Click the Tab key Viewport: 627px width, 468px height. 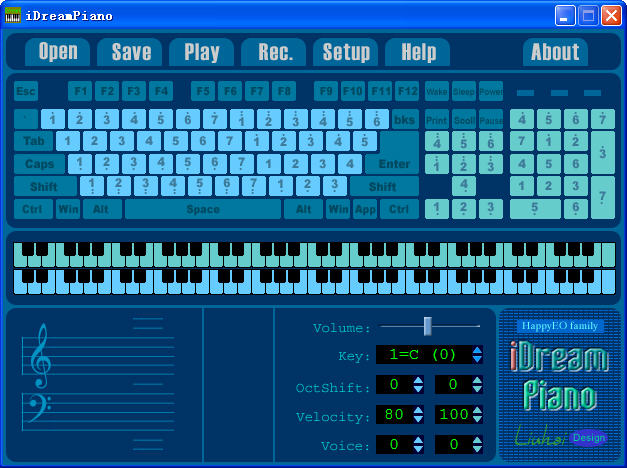tap(34, 141)
